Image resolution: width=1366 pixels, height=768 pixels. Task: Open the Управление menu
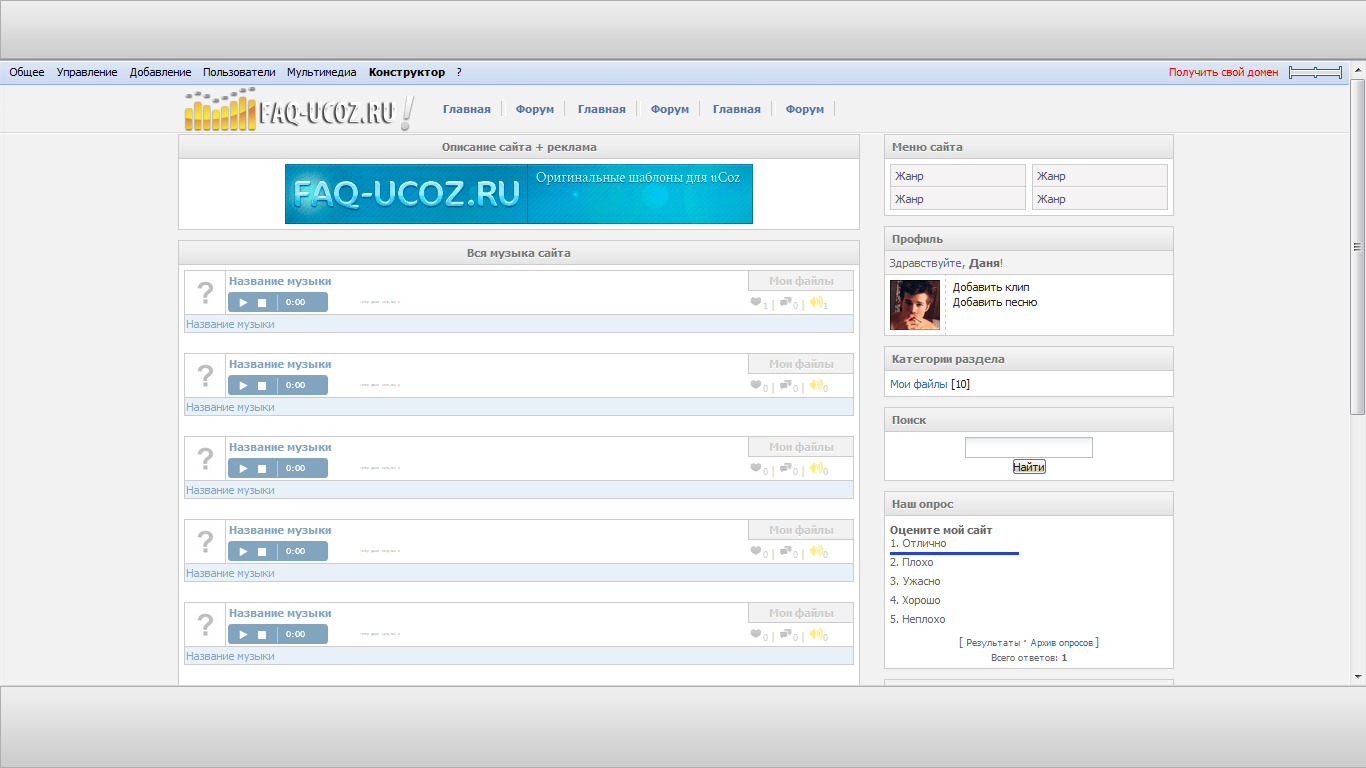[x=87, y=72]
